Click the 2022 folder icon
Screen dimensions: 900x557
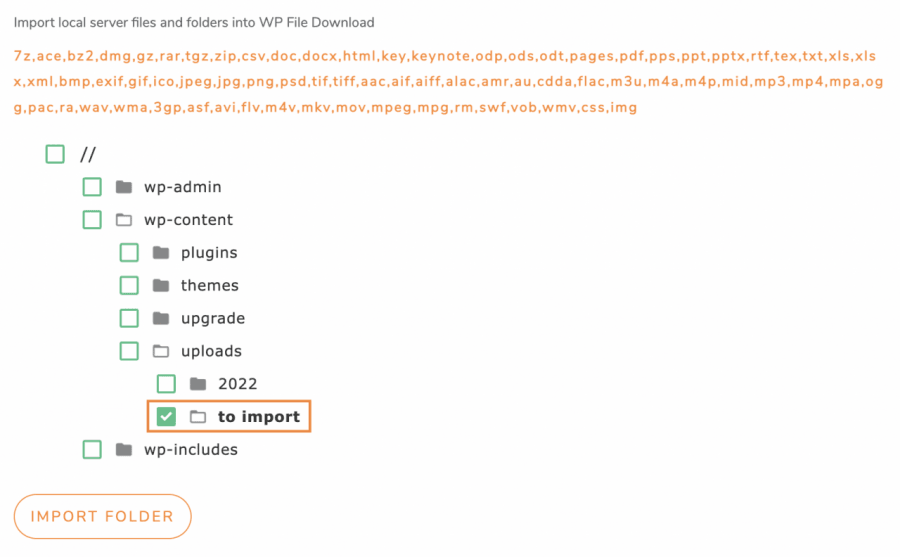[x=197, y=384]
